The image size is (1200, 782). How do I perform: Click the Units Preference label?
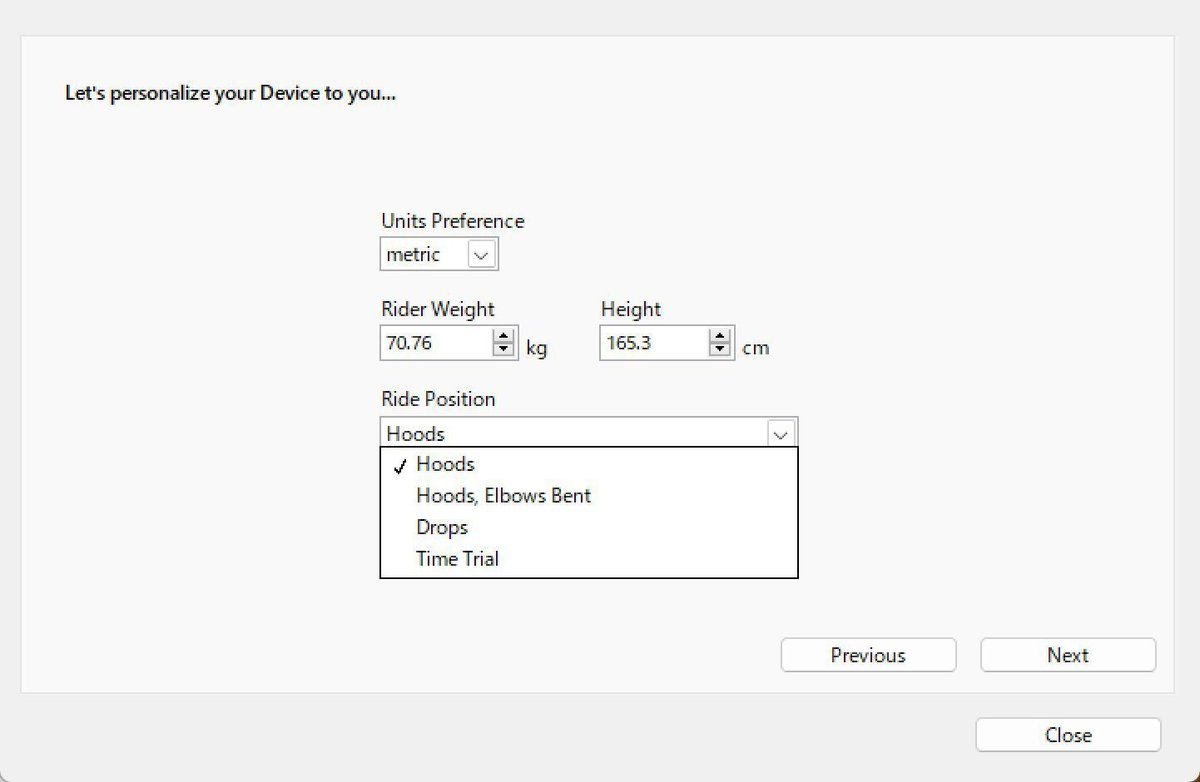pos(452,221)
